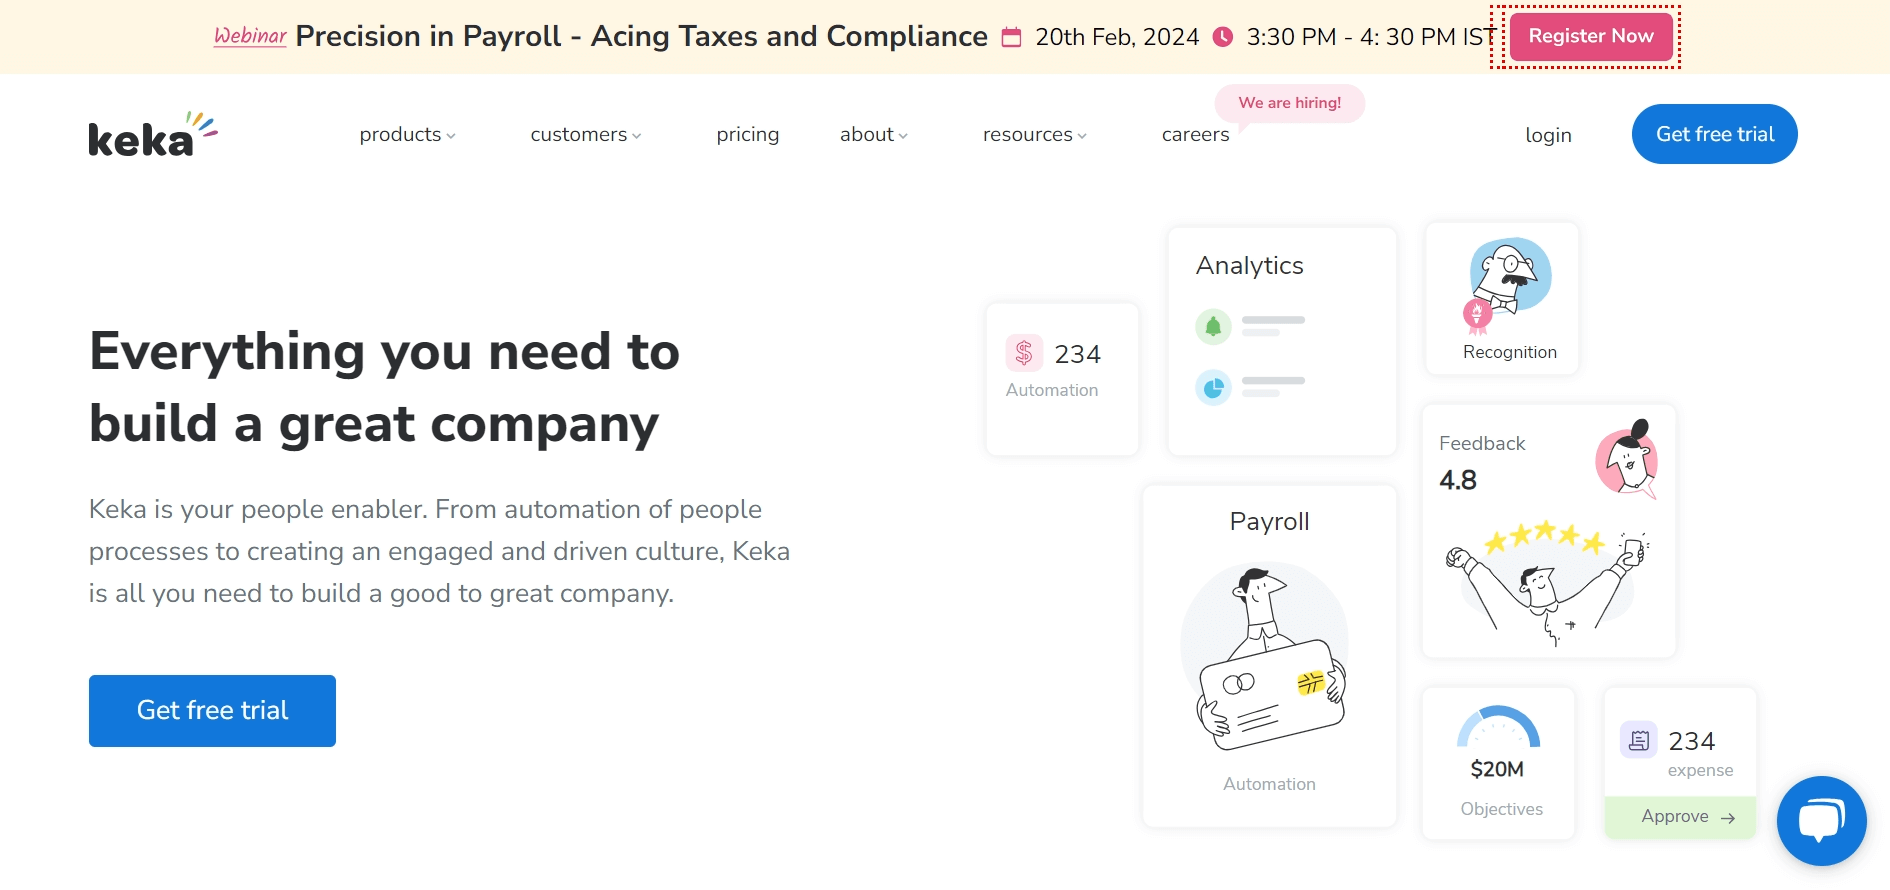The height and width of the screenshot is (890, 1890).
Task: Click the Feedback 4.8 rating
Action: (x=1458, y=480)
